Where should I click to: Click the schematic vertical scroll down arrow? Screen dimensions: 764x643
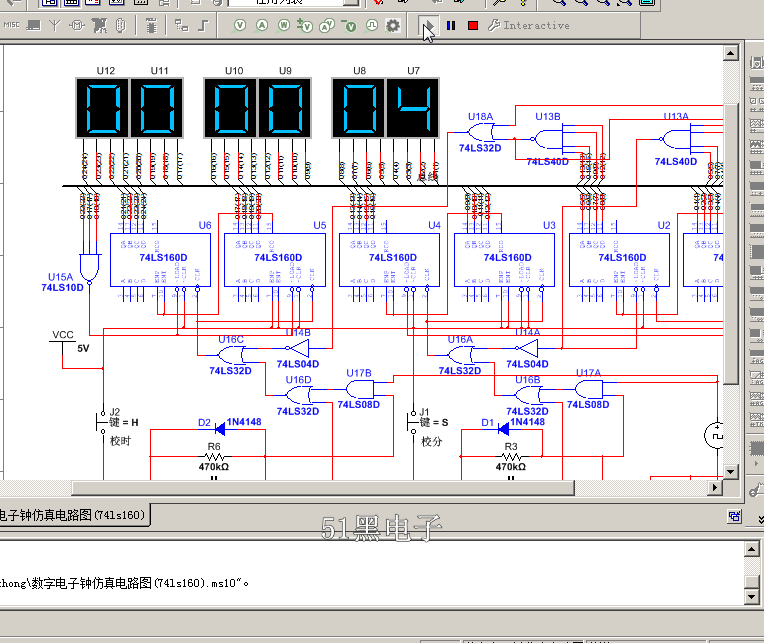730,471
